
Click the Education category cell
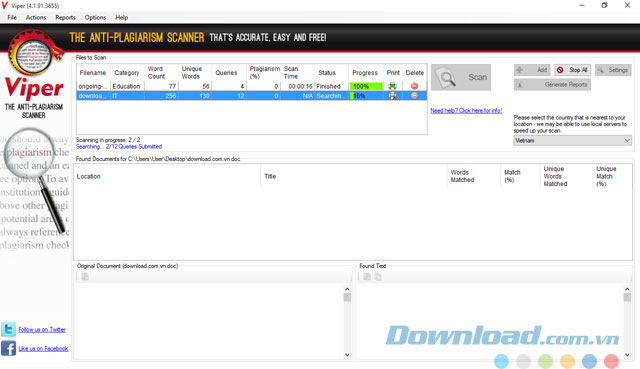pos(126,86)
